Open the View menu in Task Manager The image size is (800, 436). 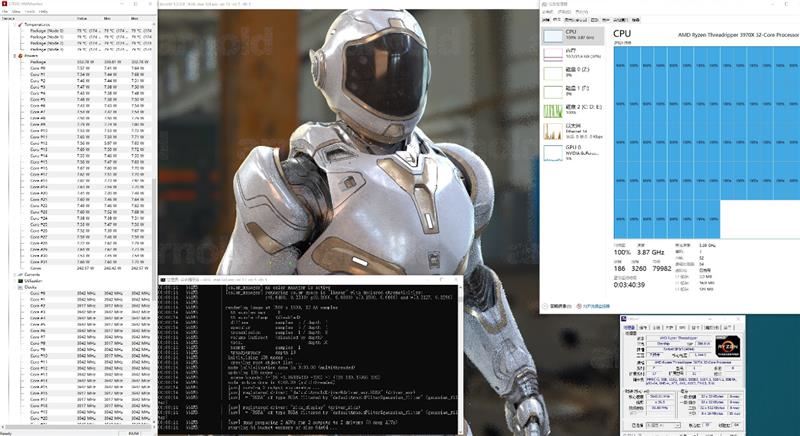click(581, 11)
